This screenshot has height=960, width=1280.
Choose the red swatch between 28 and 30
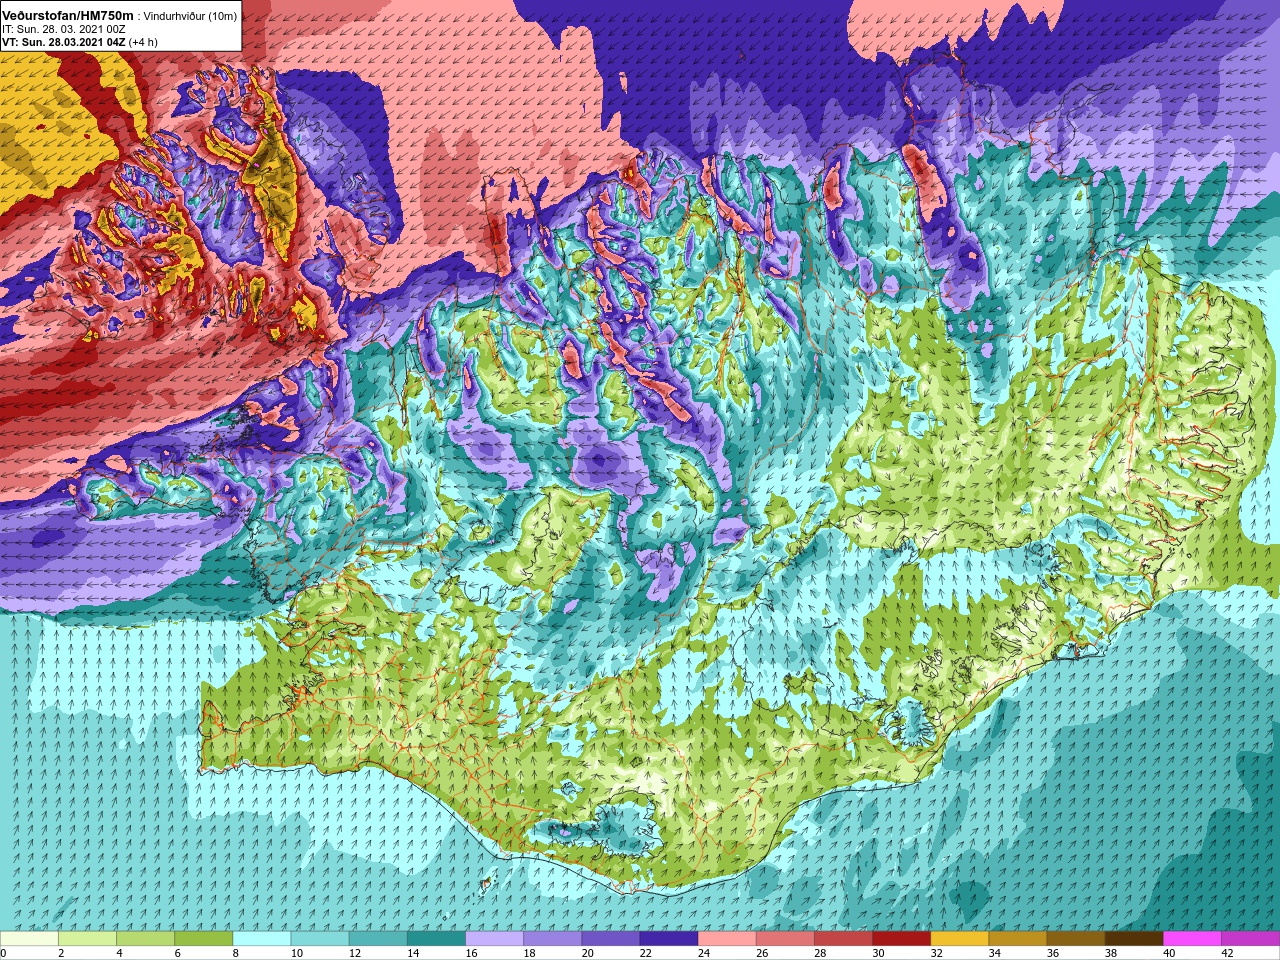point(843,939)
